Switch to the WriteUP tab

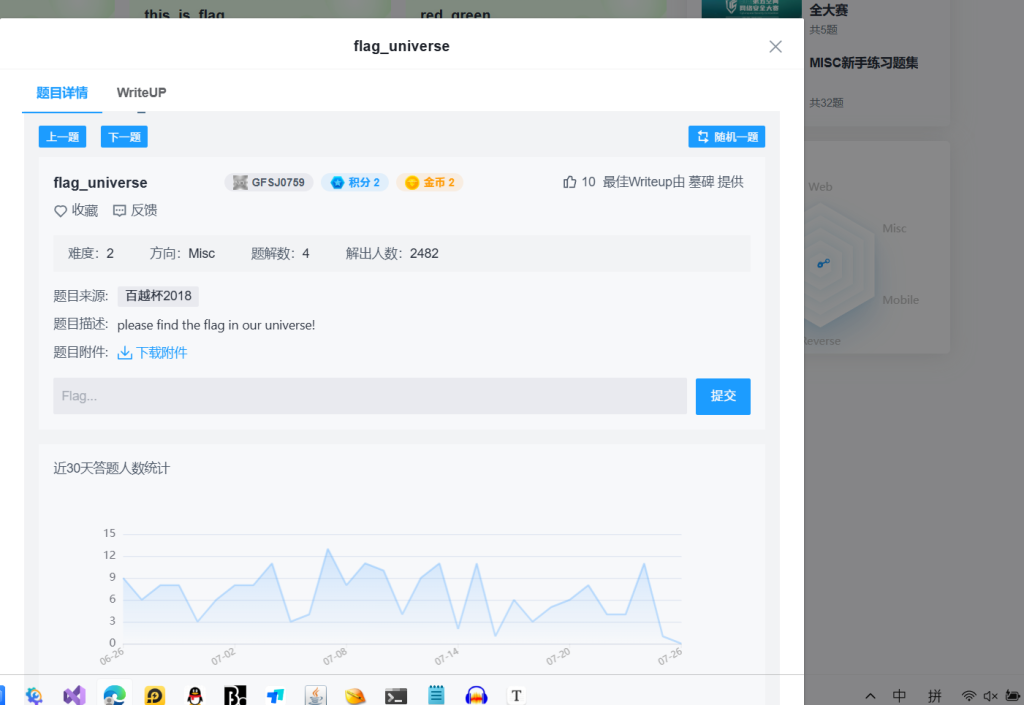[141, 93]
